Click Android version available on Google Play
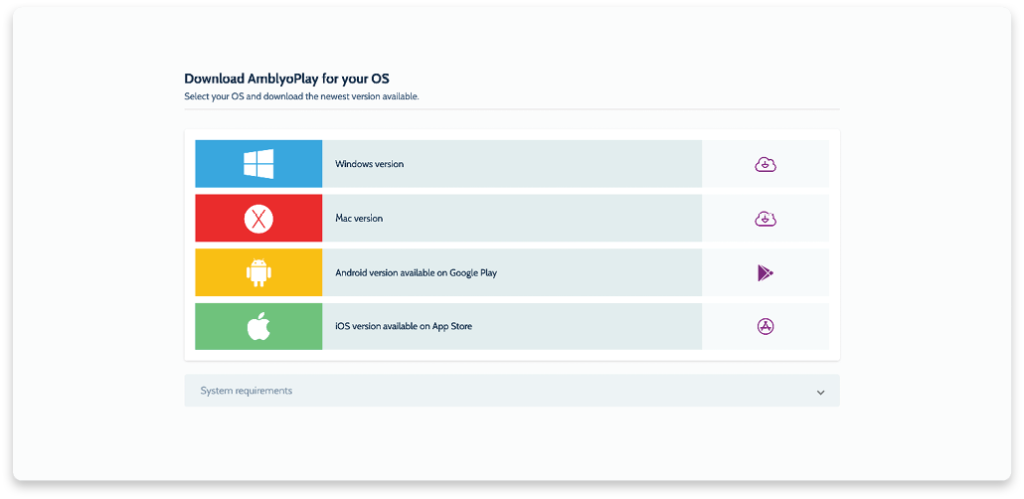This screenshot has height=499, width=1024. 416,273
